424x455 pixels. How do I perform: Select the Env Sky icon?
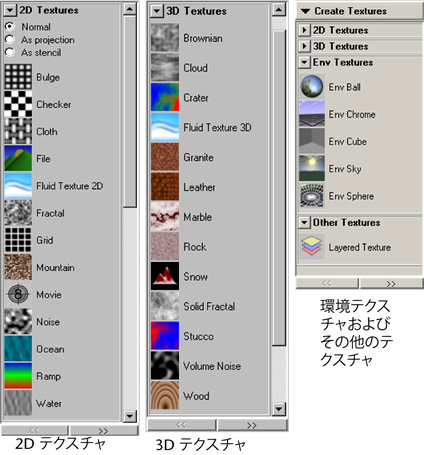[312, 168]
